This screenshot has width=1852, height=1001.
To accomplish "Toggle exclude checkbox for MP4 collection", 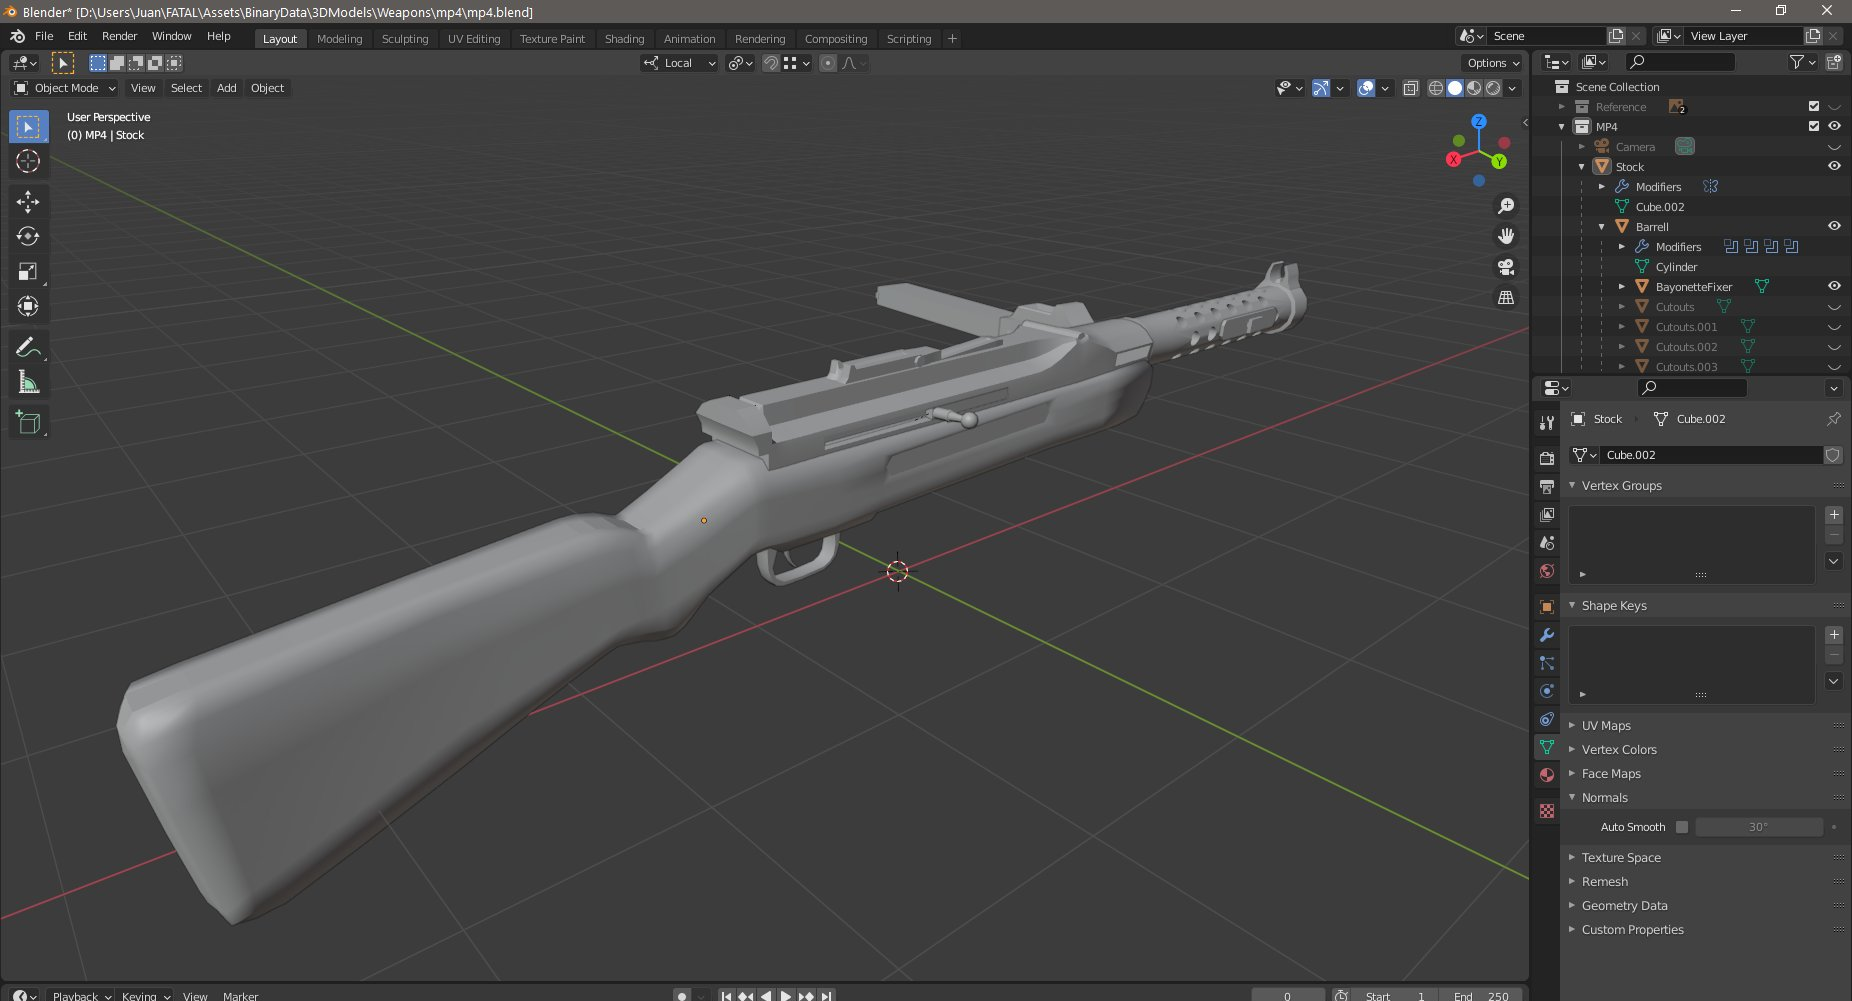I will click(x=1814, y=126).
